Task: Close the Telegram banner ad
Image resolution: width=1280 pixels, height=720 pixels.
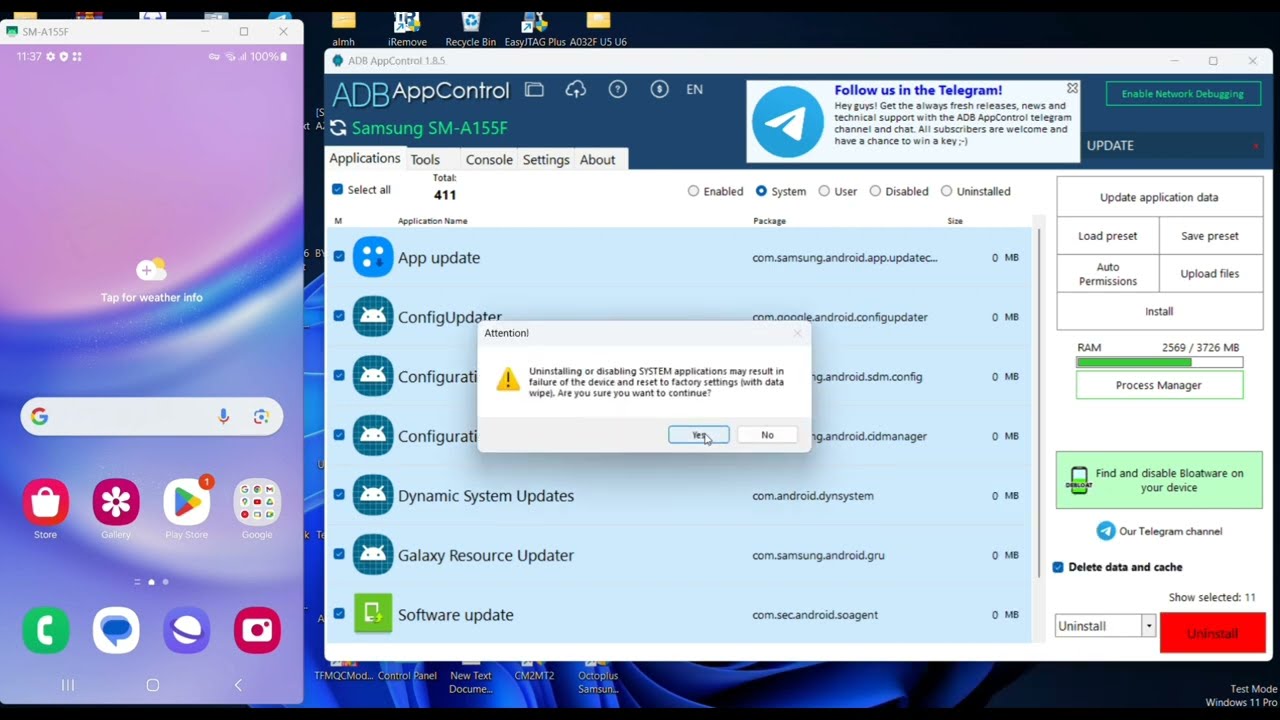Action: pos(1073,88)
